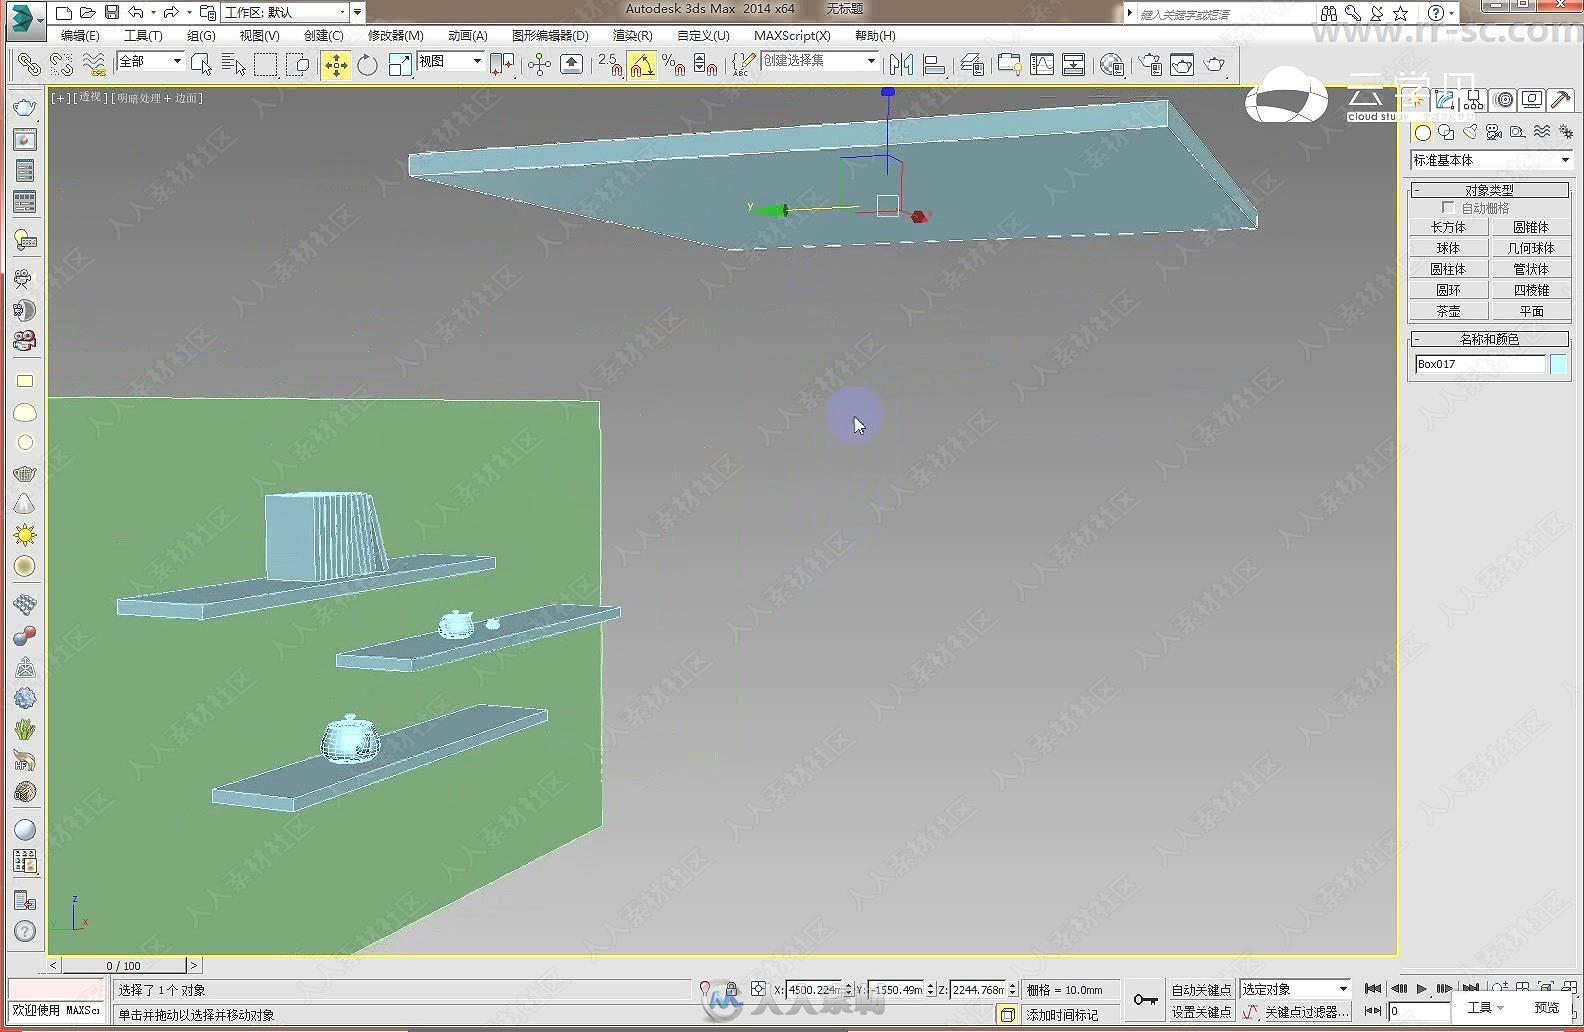Image resolution: width=1584 pixels, height=1032 pixels.
Task: Click Rectangular Selection Region icon
Action: pos(265,65)
